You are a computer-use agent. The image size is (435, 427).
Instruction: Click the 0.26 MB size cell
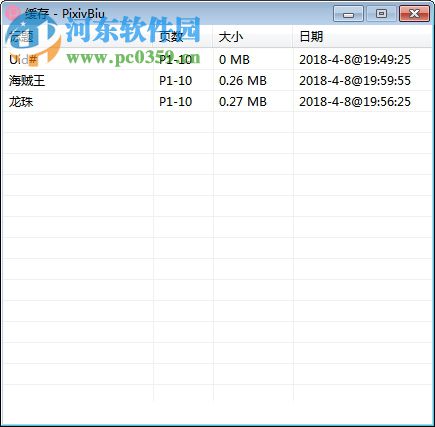click(243, 81)
